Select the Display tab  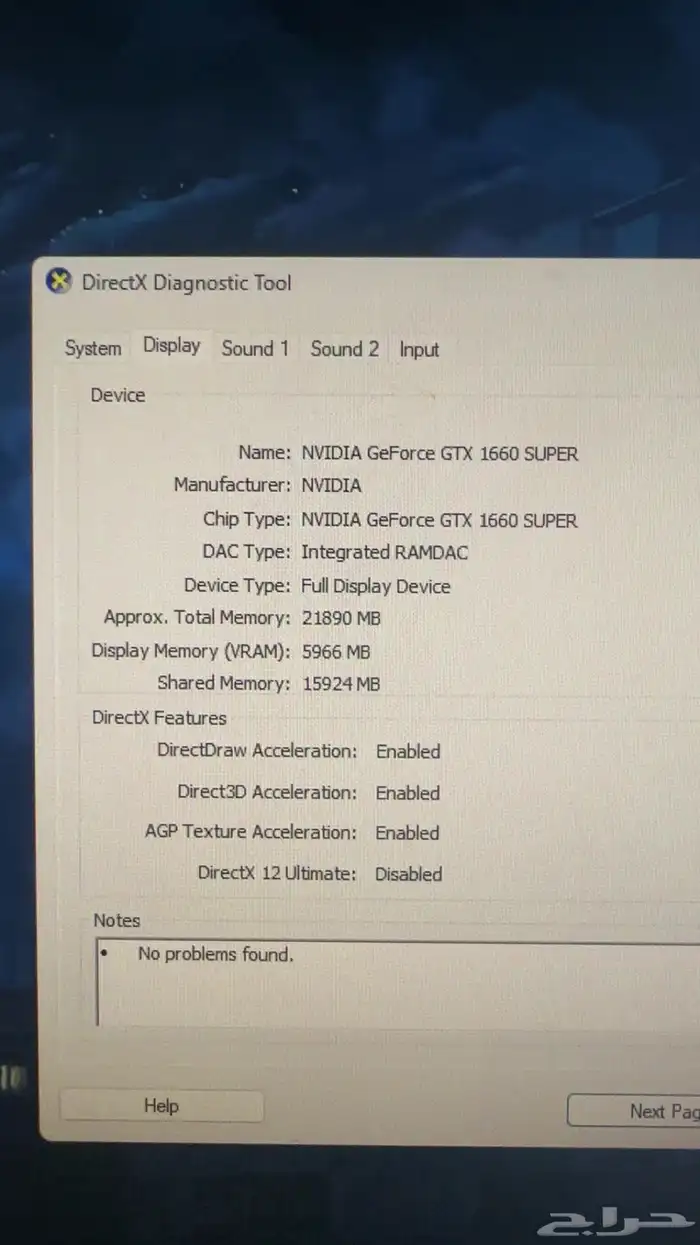172,346
